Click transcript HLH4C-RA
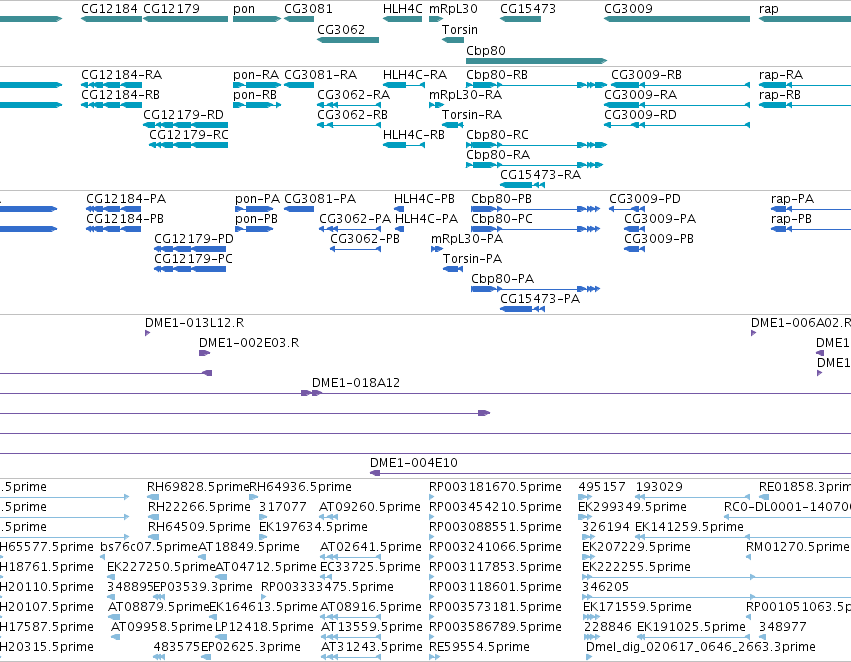 [x=415, y=74]
